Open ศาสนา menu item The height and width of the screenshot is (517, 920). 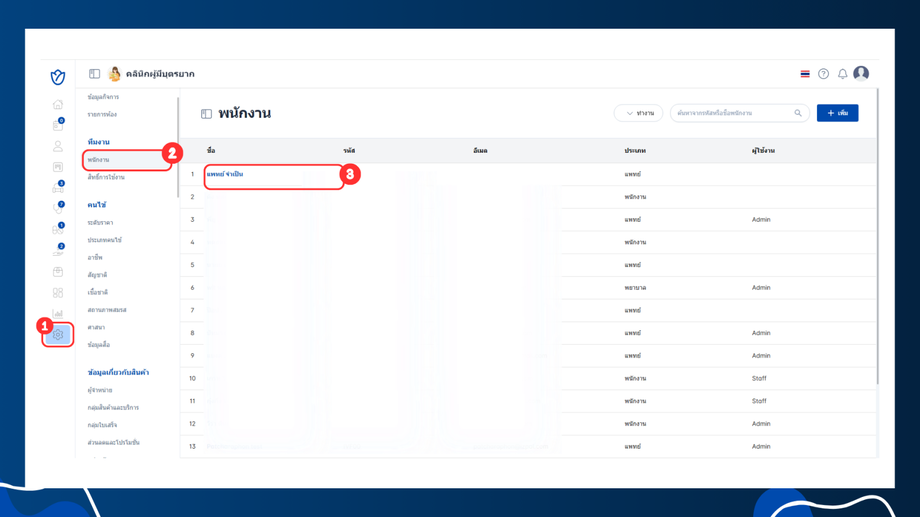[x=96, y=327]
